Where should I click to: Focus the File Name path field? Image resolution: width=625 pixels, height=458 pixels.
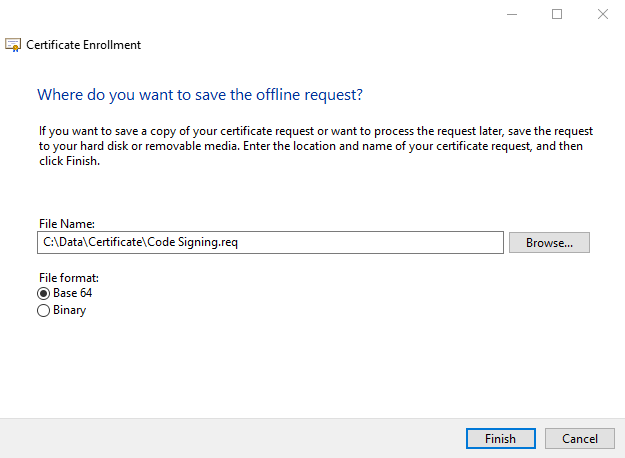click(x=270, y=242)
